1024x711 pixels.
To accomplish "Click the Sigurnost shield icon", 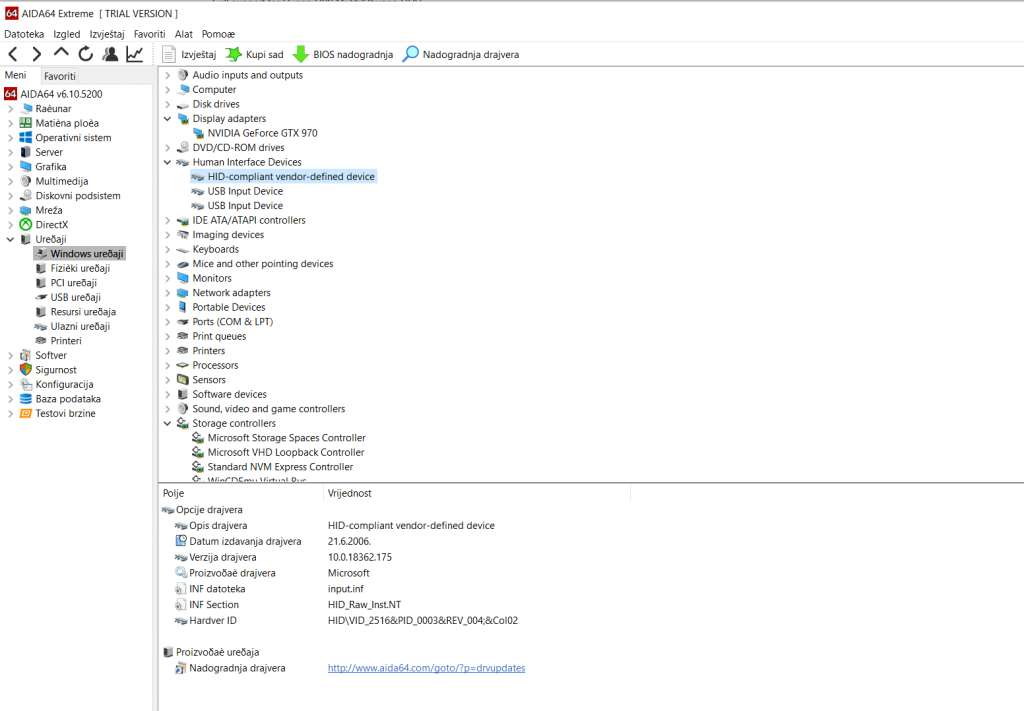I will pyautogui.click(x=25, y=370).
